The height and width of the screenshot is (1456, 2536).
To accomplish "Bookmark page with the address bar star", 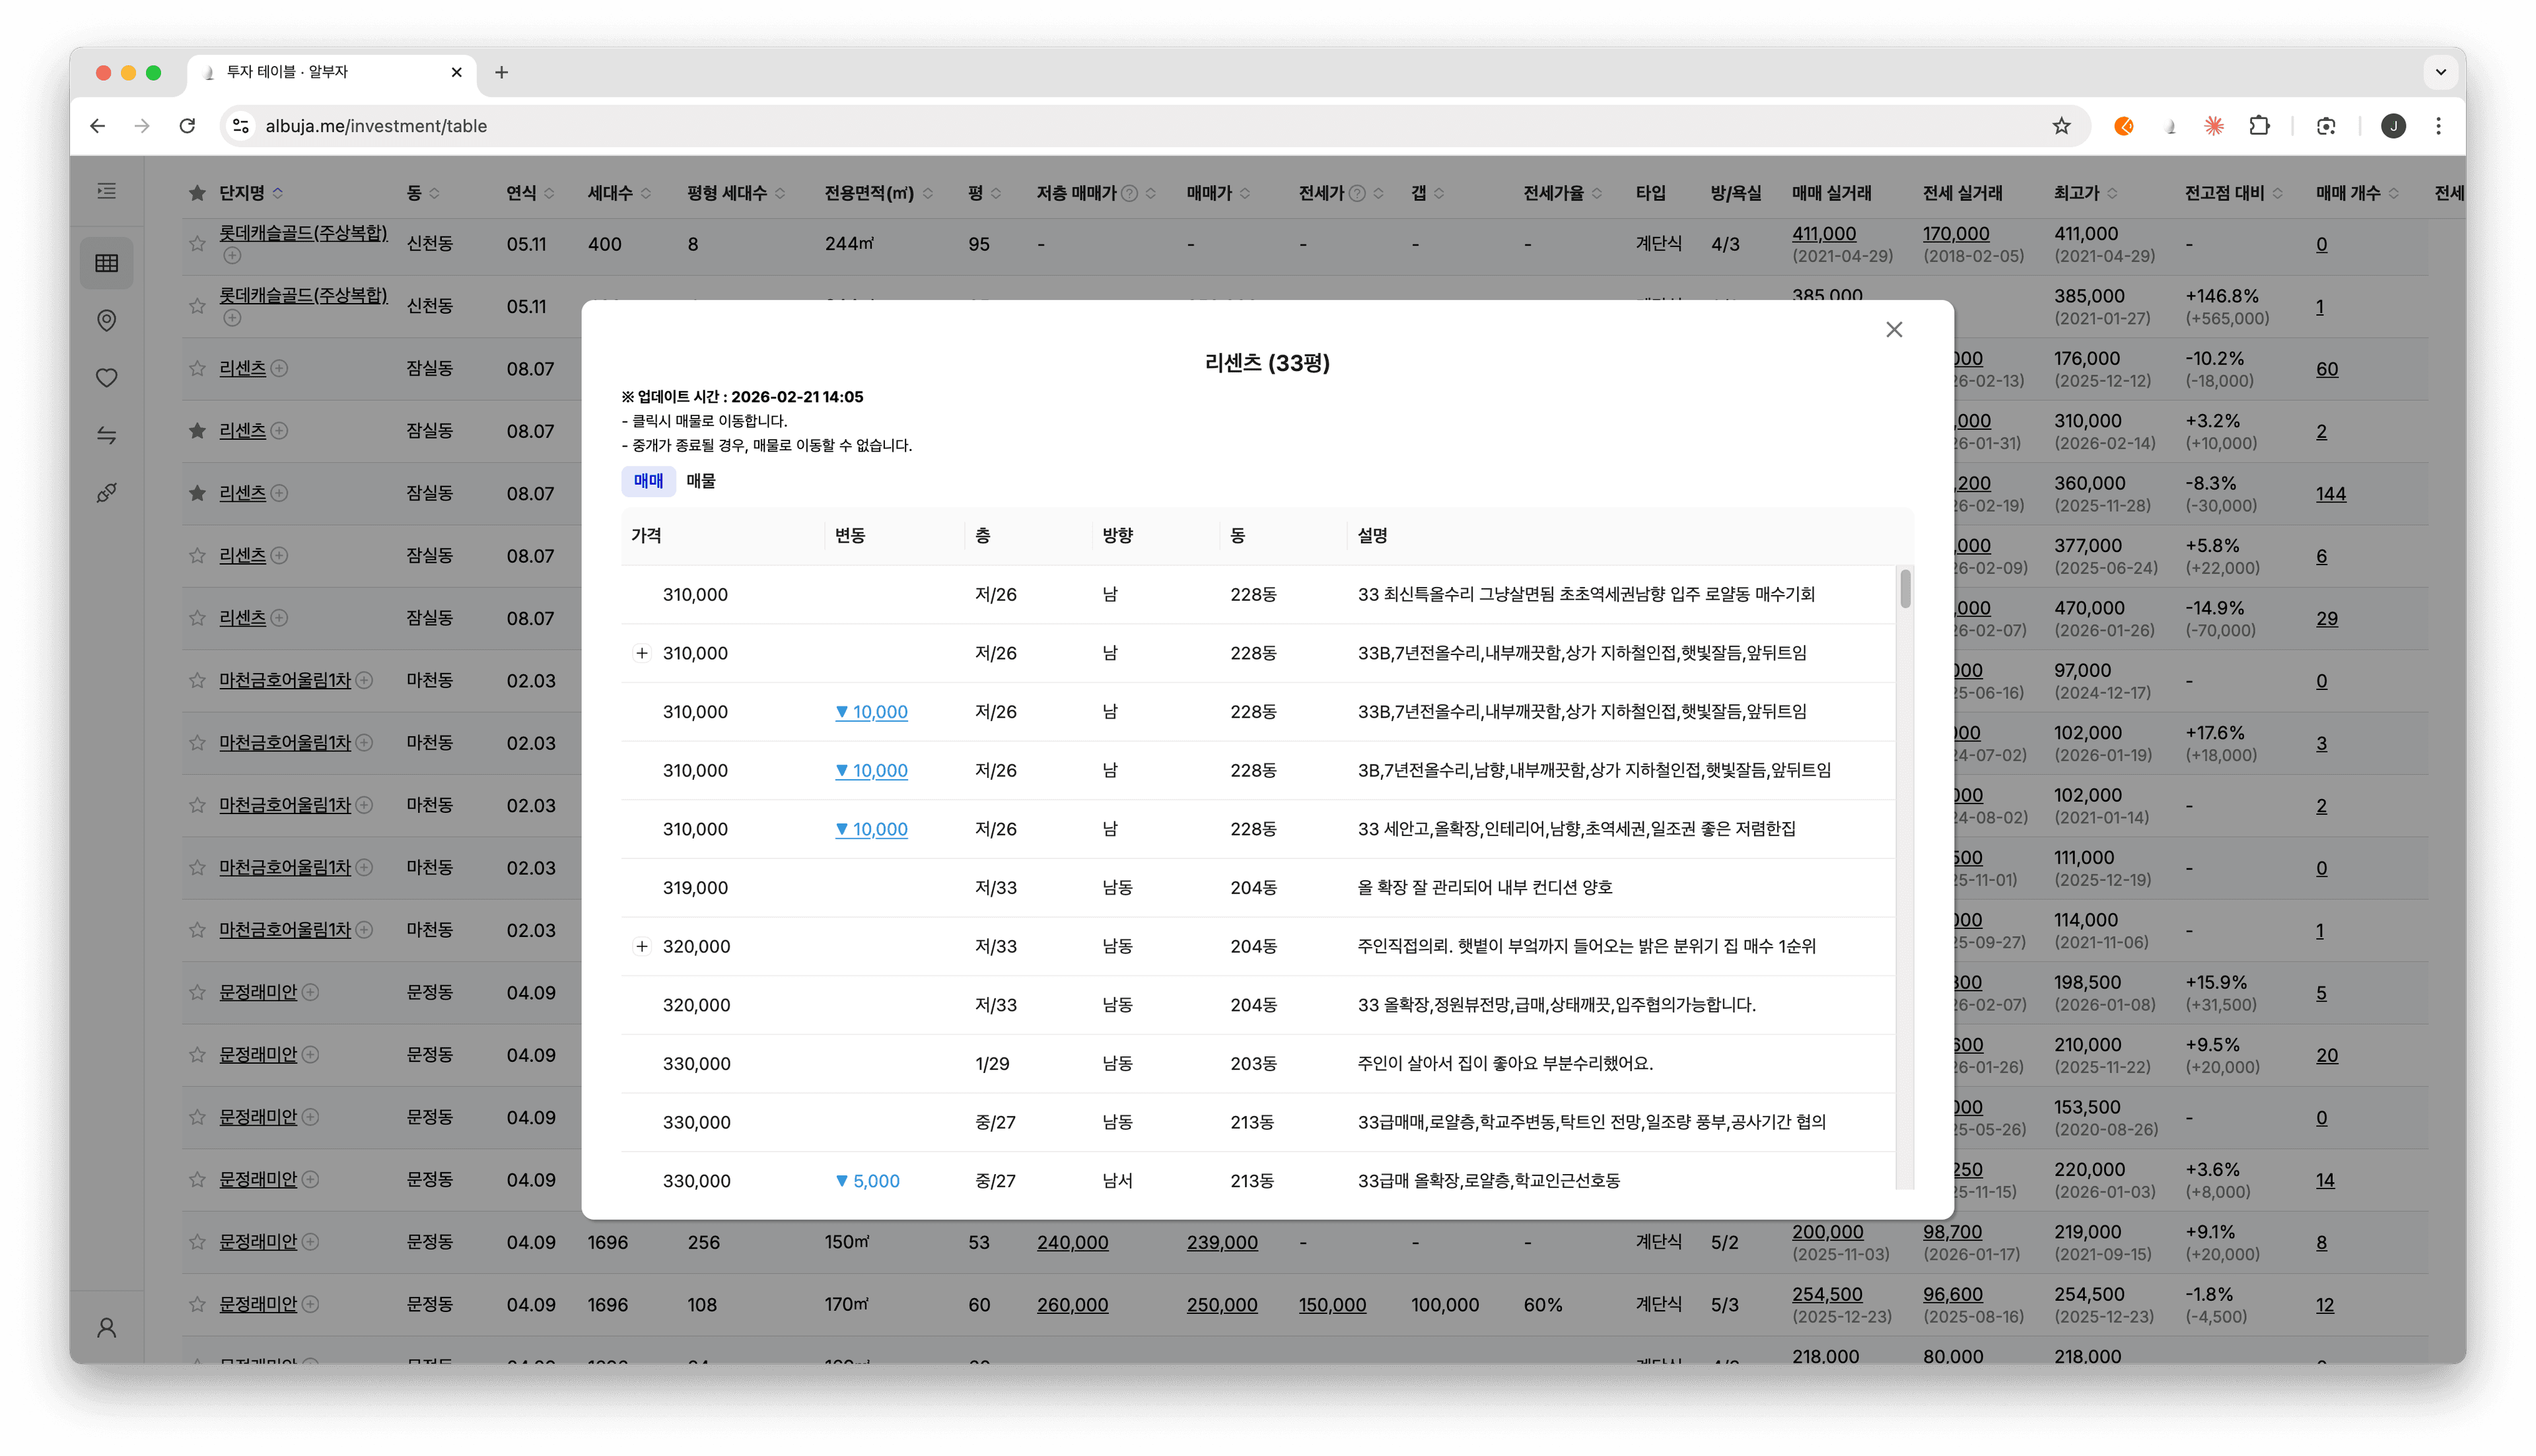I will click(x=2061, y=126).
